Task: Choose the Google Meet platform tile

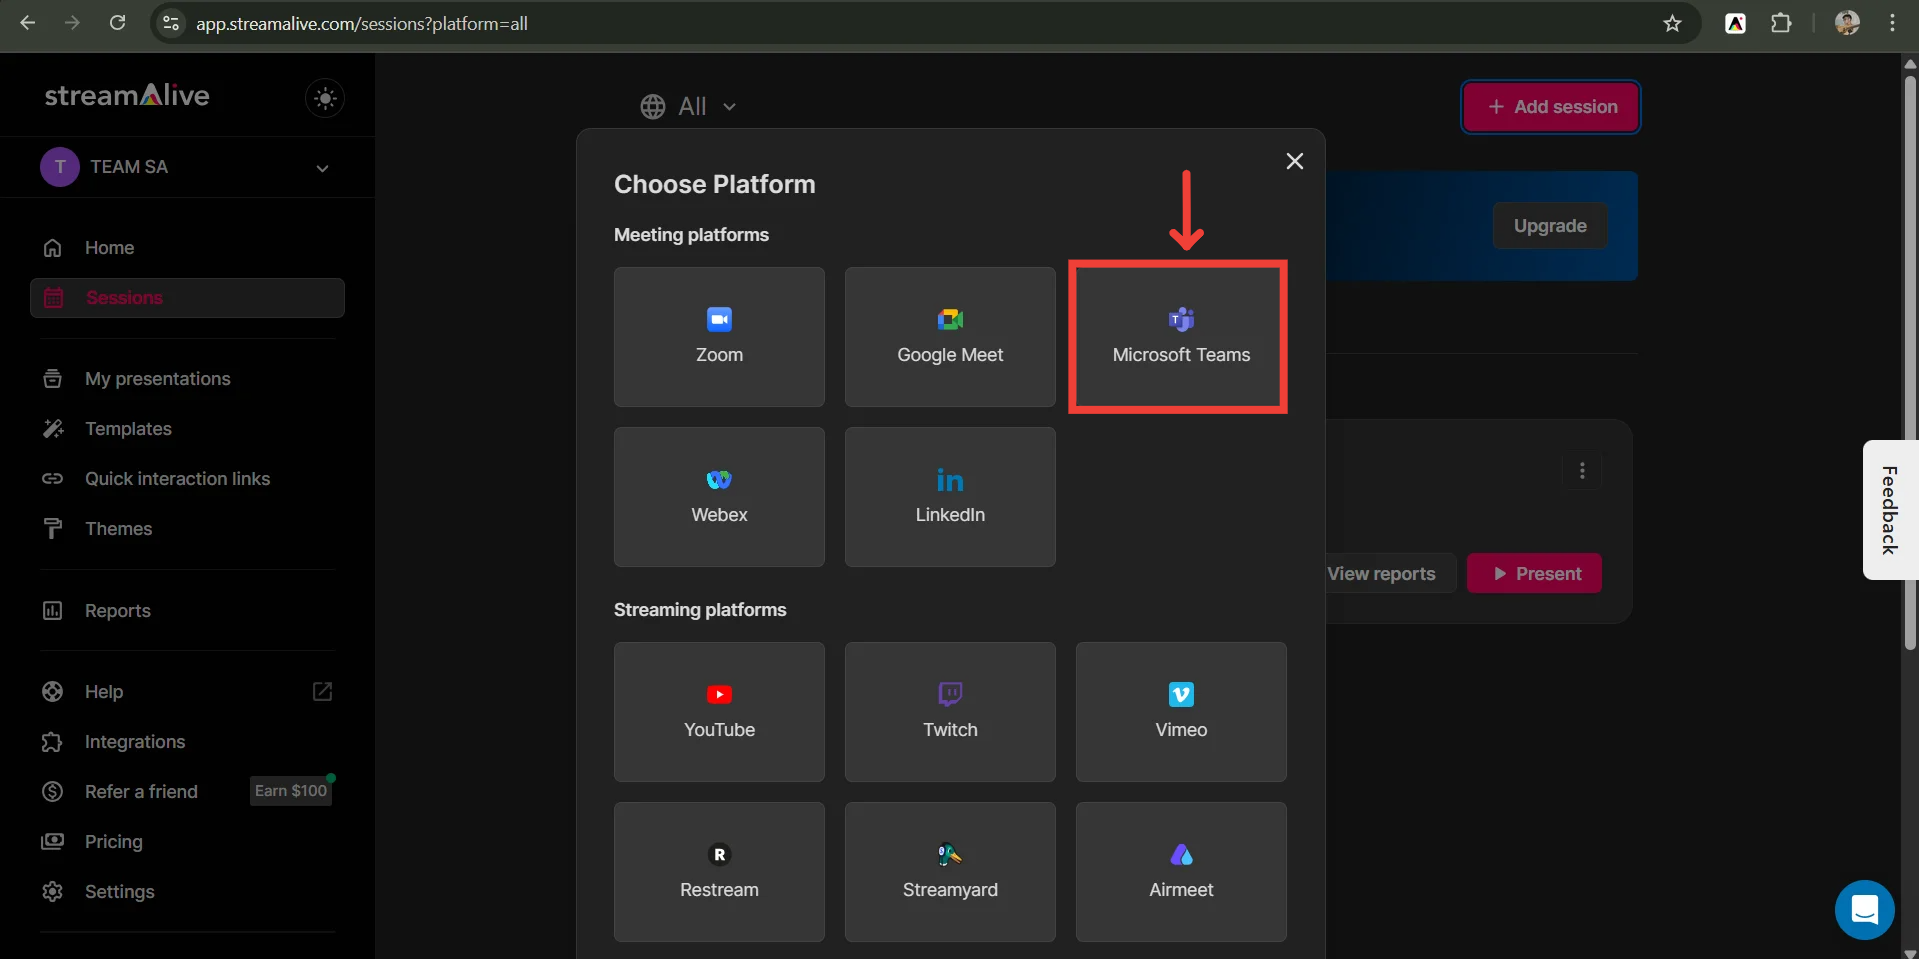Action: [x=950, y=337]
